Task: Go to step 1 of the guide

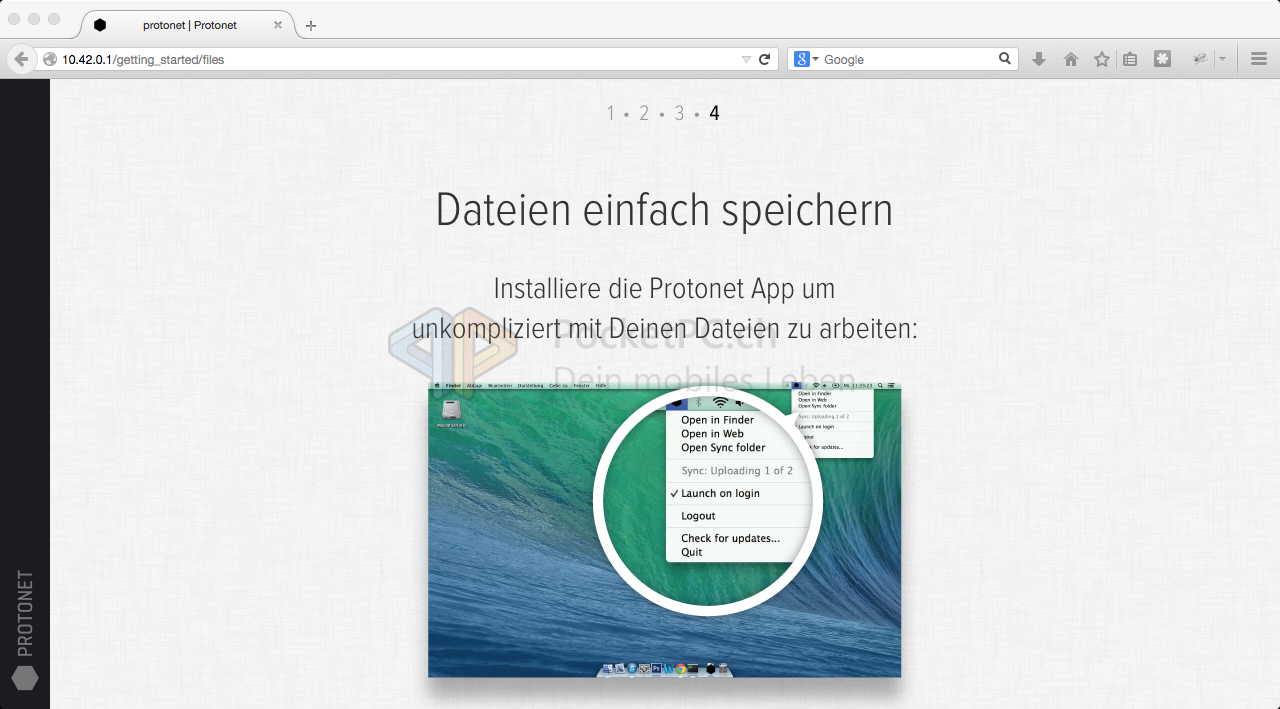Action: click(610, 113)
